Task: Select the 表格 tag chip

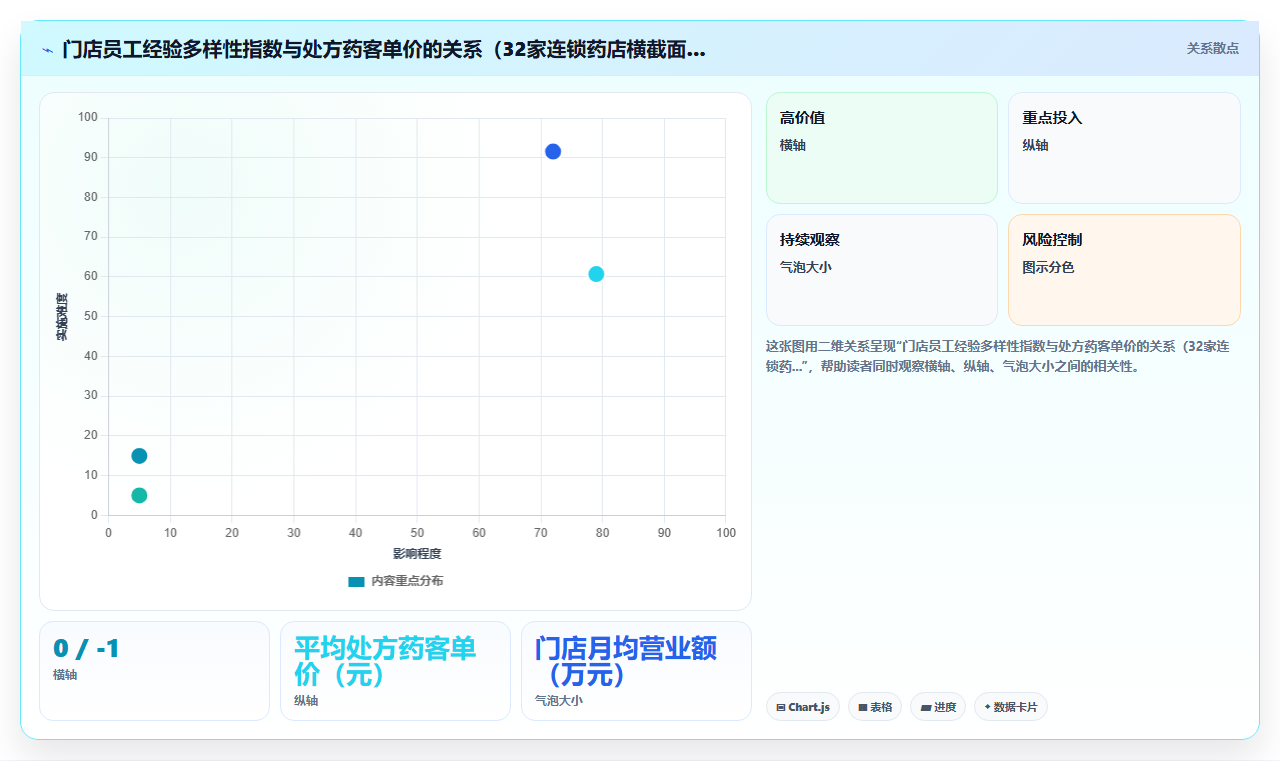Action: point(875,707)
